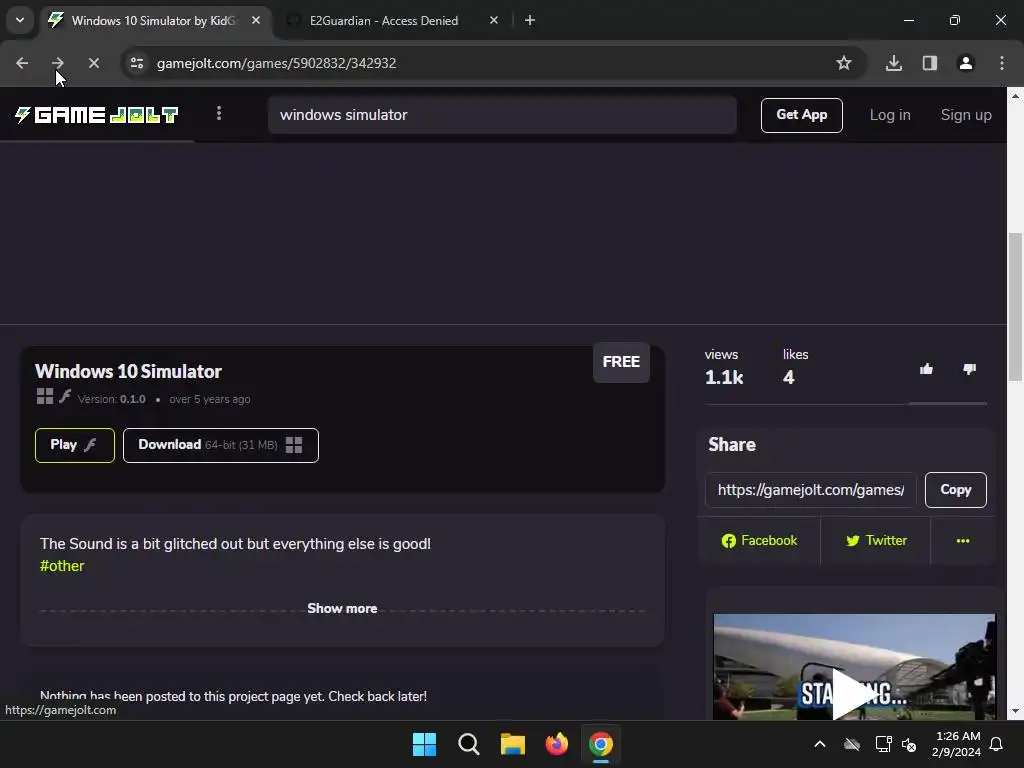Image resolution: width=1024 pixels, height=768 pixels.
Task: Open the Windows Start menu
Action: tap(424, 744)
